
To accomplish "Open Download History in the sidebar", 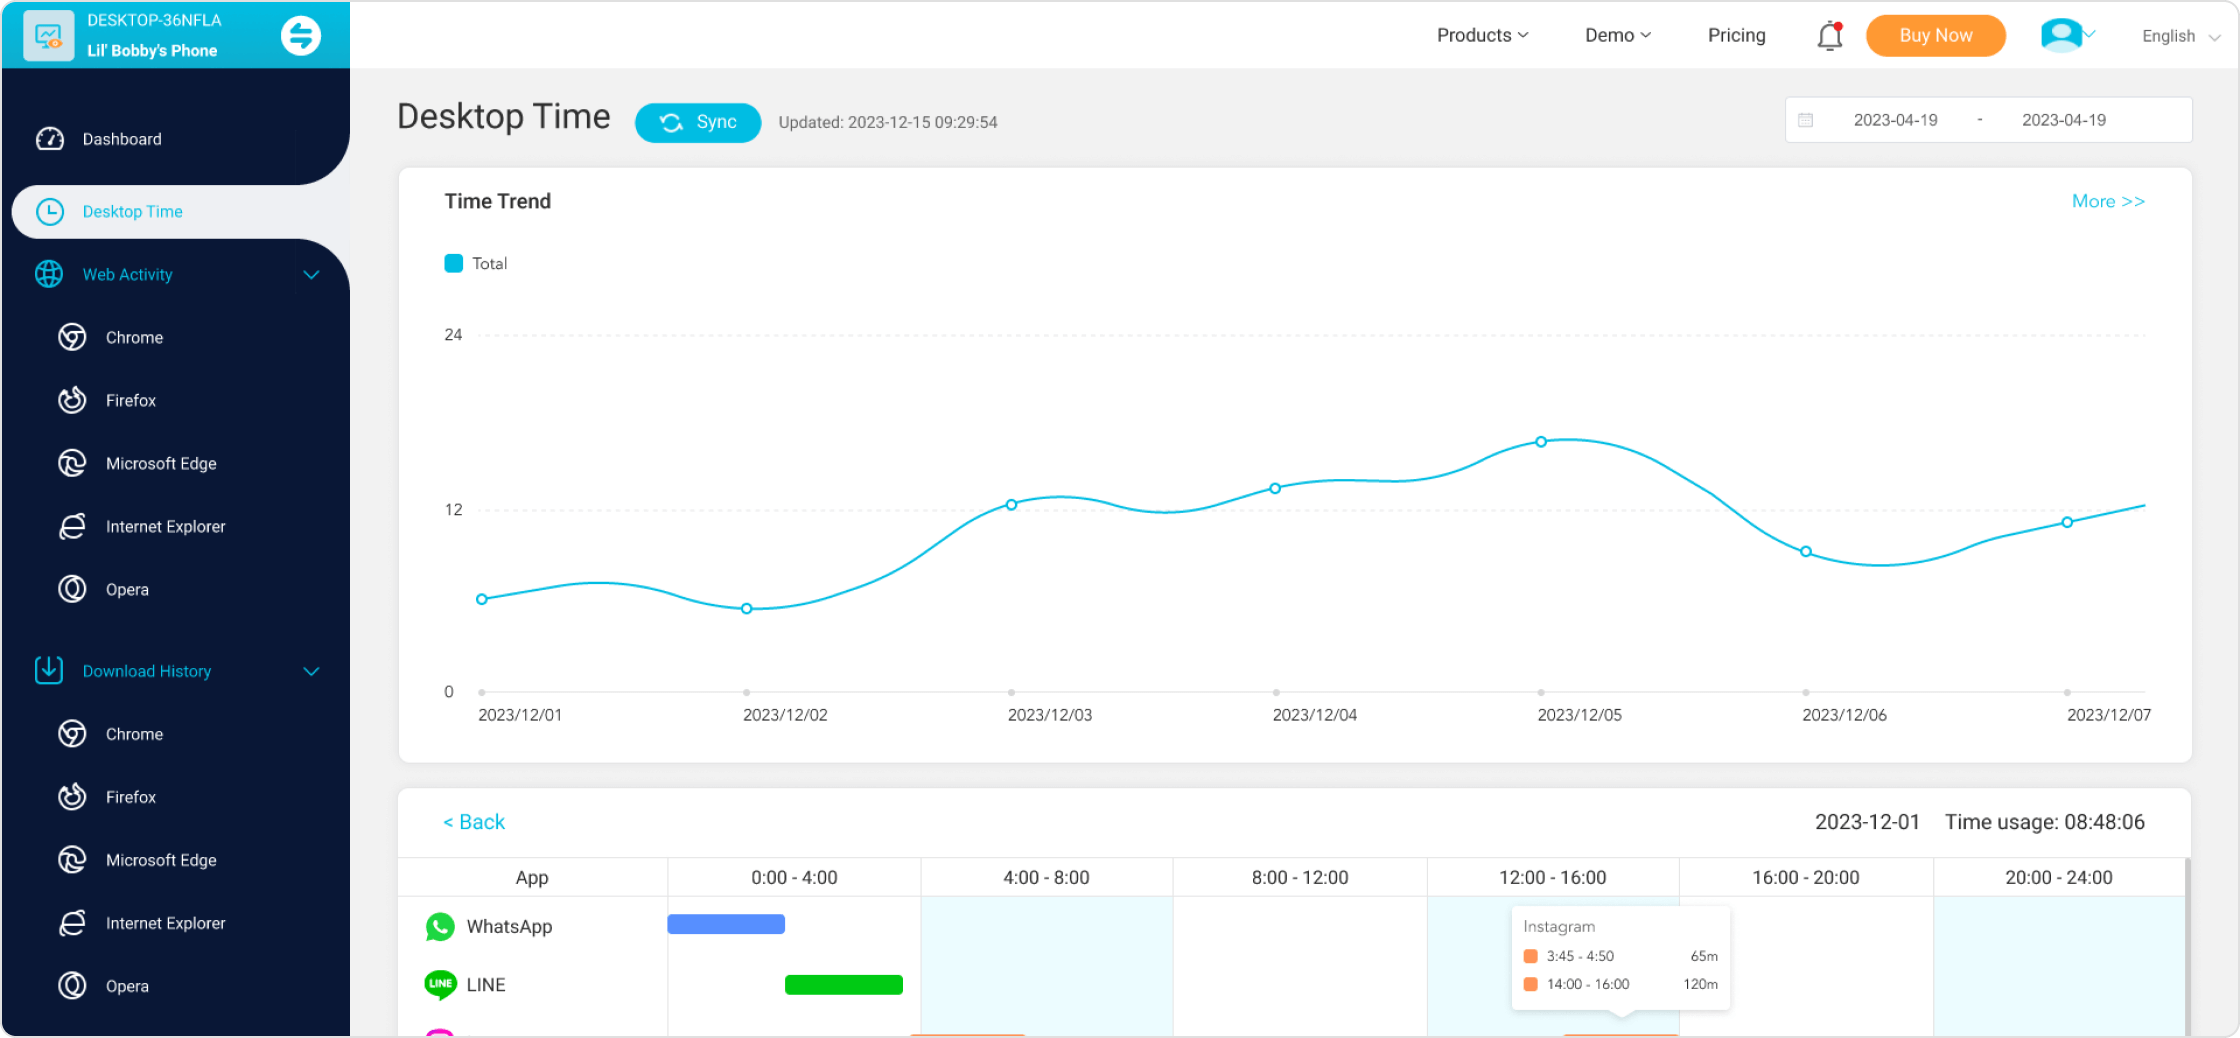I will point(147,671).
